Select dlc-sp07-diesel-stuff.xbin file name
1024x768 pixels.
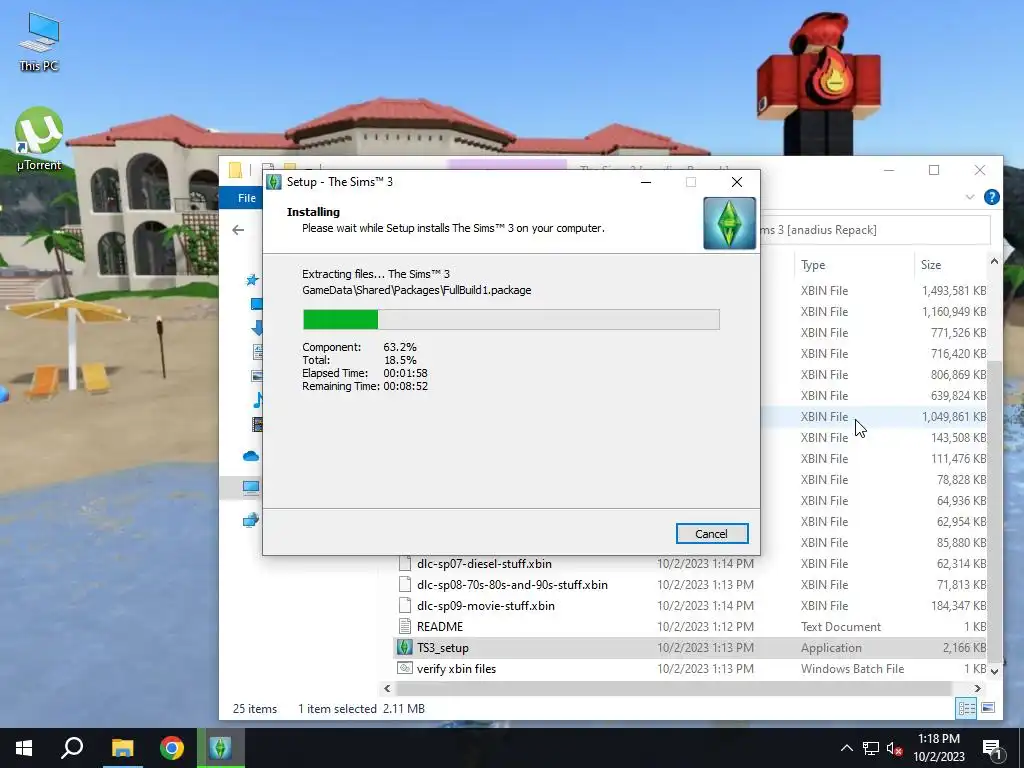484,564
